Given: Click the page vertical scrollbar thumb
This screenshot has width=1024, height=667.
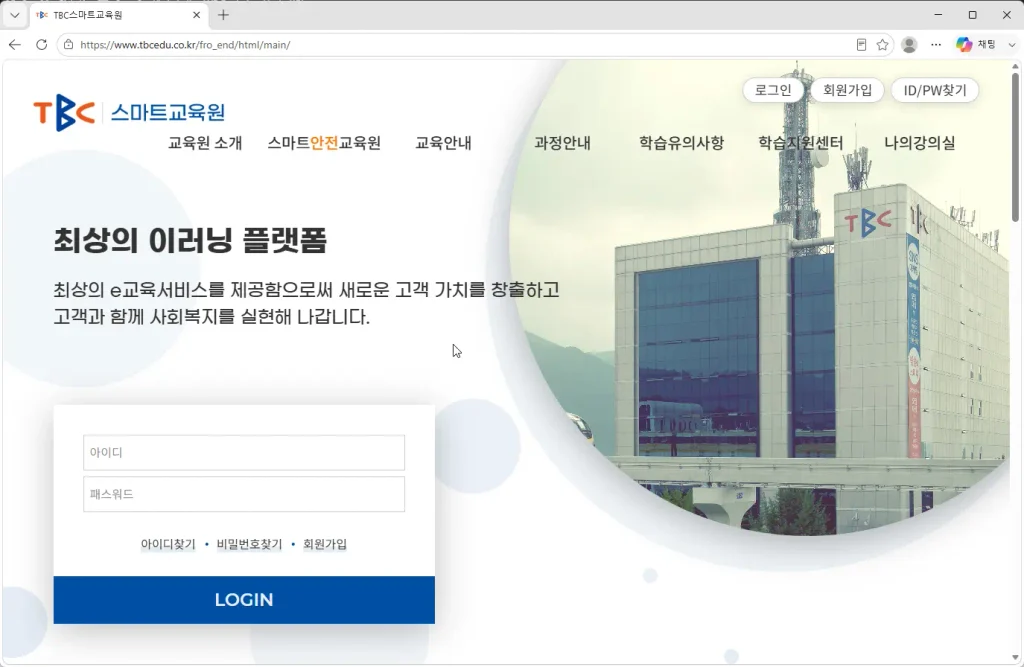Looking at the screenshot, I should coord(1015,147).
